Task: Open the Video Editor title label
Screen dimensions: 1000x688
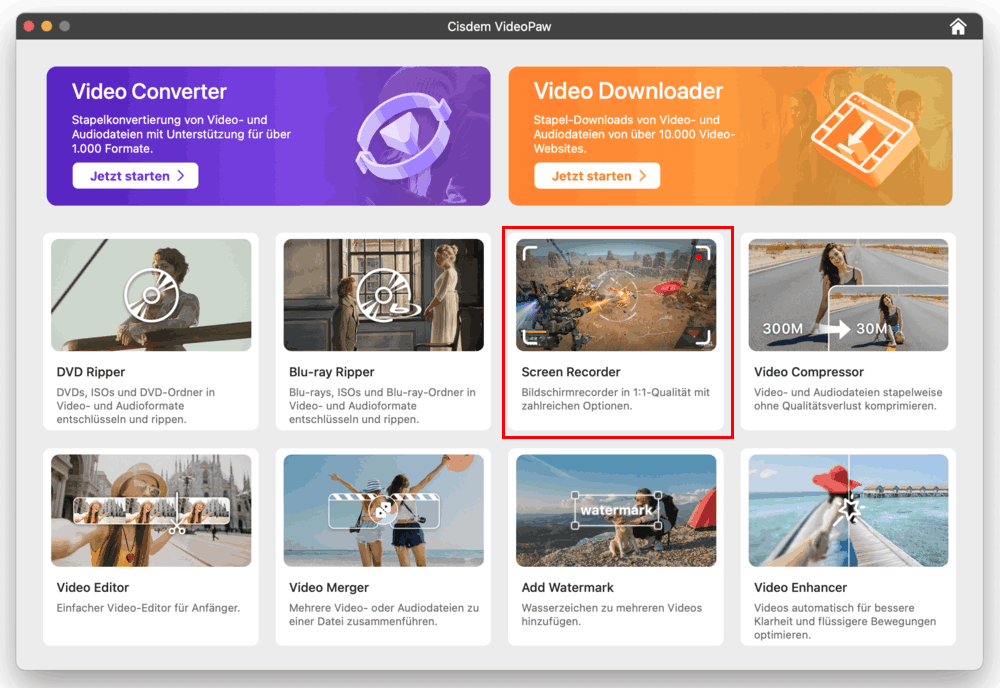Action: coord(93,587)
